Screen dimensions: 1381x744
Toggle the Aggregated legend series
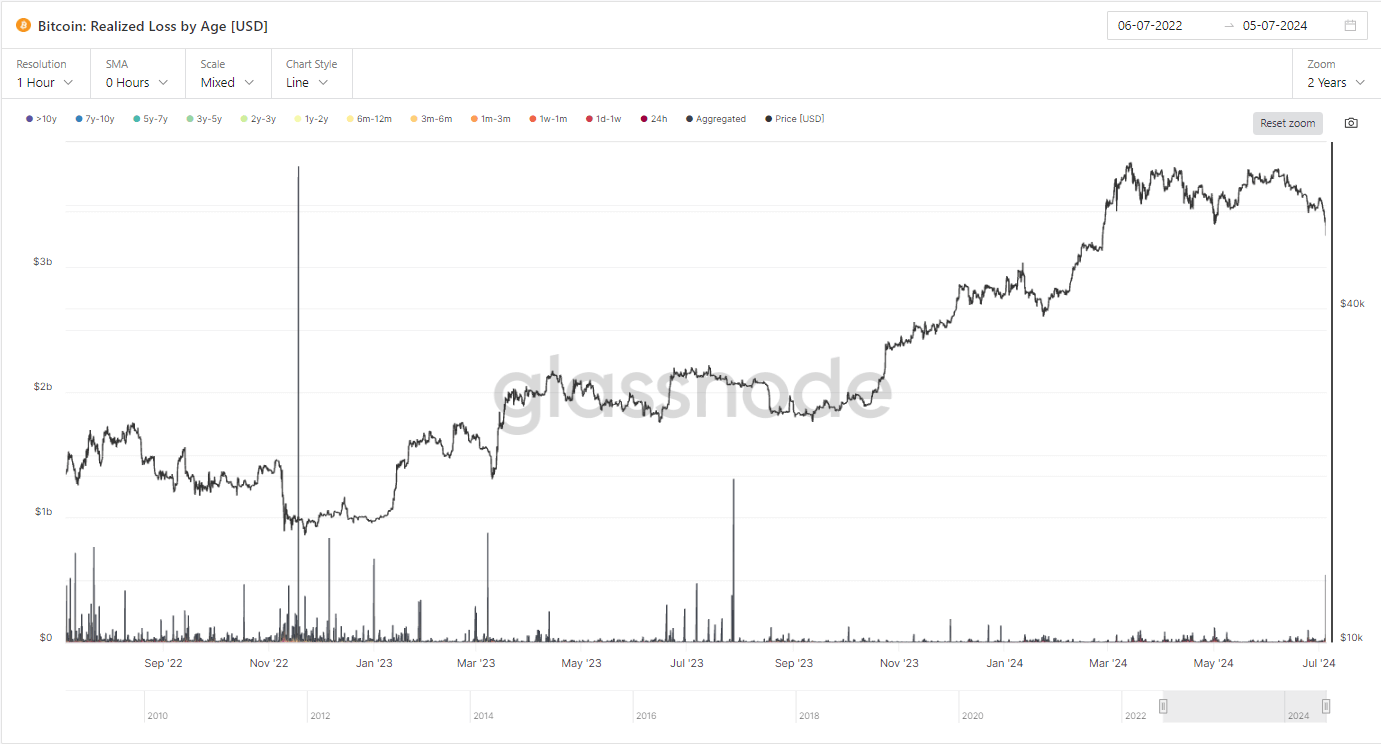pyautogui.click(x=716, y=119)
